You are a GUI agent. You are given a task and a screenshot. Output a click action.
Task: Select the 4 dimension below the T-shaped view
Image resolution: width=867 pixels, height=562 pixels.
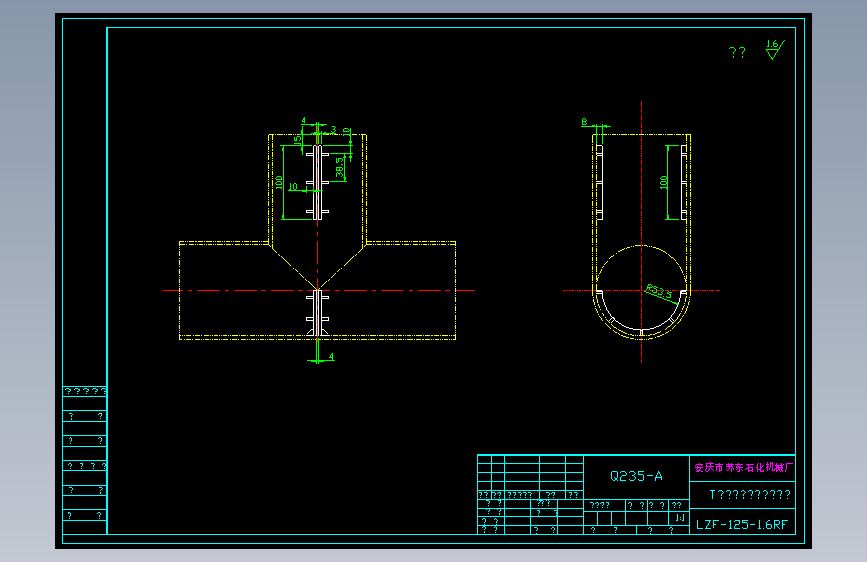click(331, 357)
